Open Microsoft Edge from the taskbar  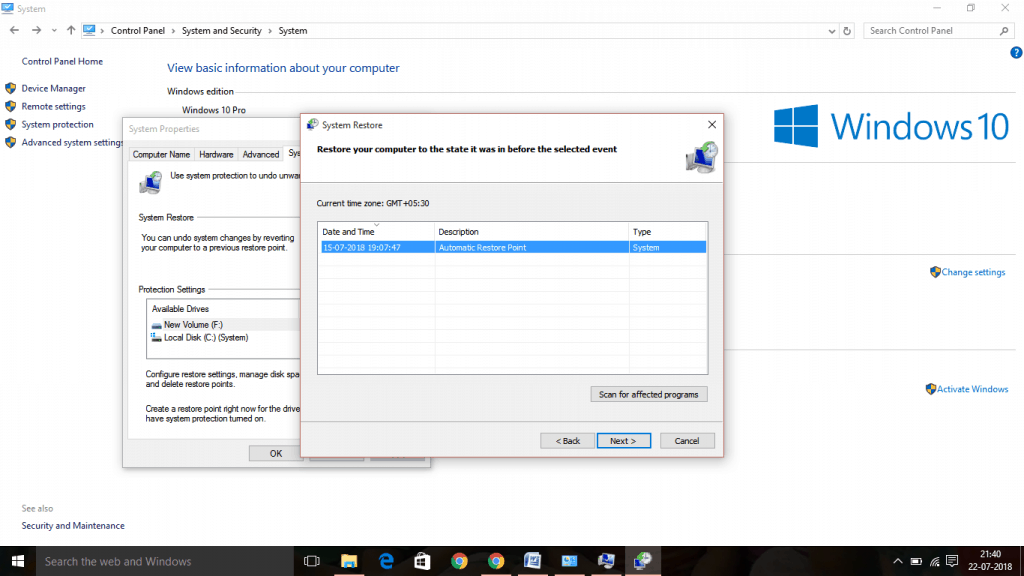pos(385,561)
